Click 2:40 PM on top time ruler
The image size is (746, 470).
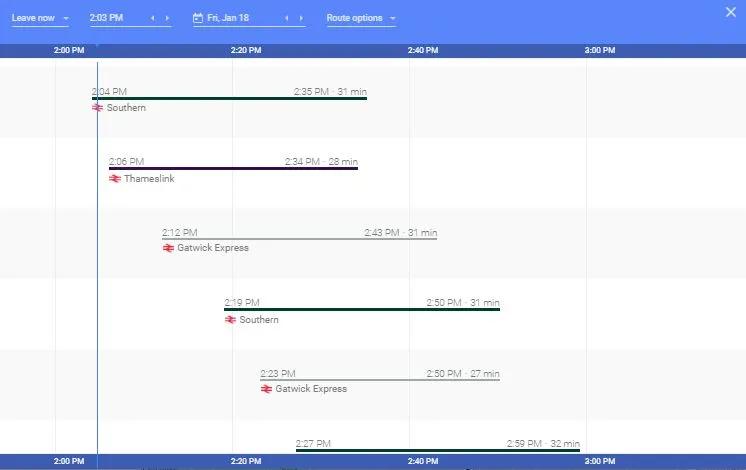423,50
